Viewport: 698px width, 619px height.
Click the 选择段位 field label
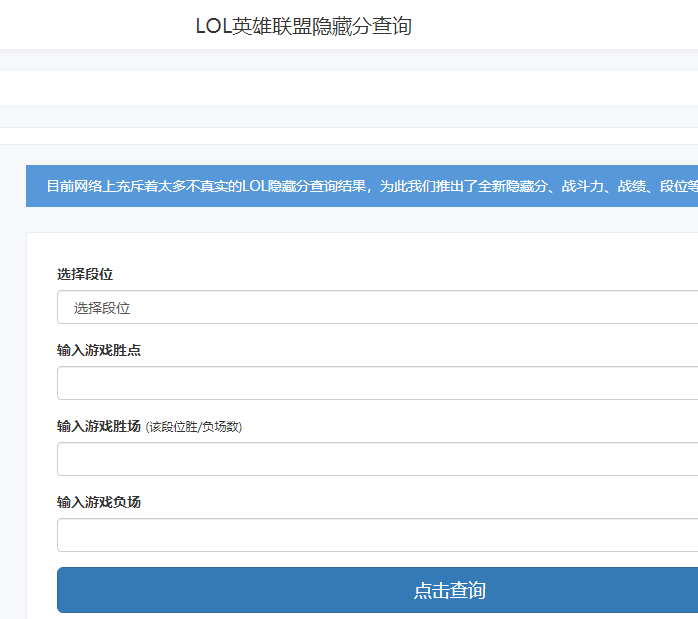[85, 274]
